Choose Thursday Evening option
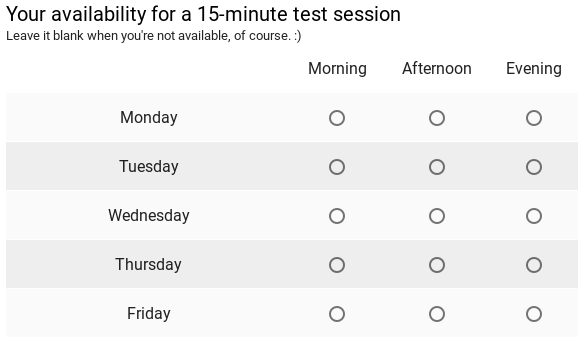 tap(534, 265)
